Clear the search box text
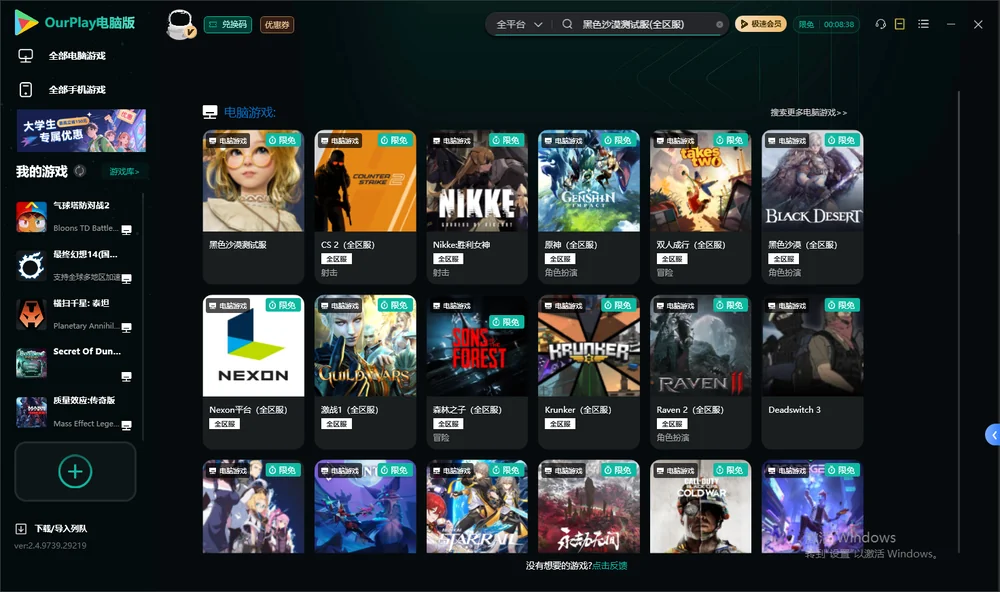Screen dimensions: 1000x592 pyautogui.click(x=719, y=25)
